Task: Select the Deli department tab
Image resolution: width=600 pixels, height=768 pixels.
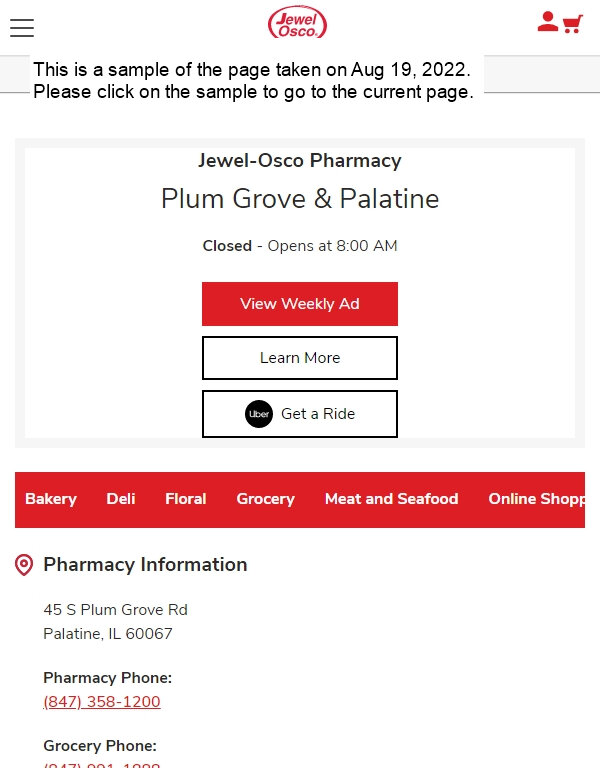Action: (121, 499)
